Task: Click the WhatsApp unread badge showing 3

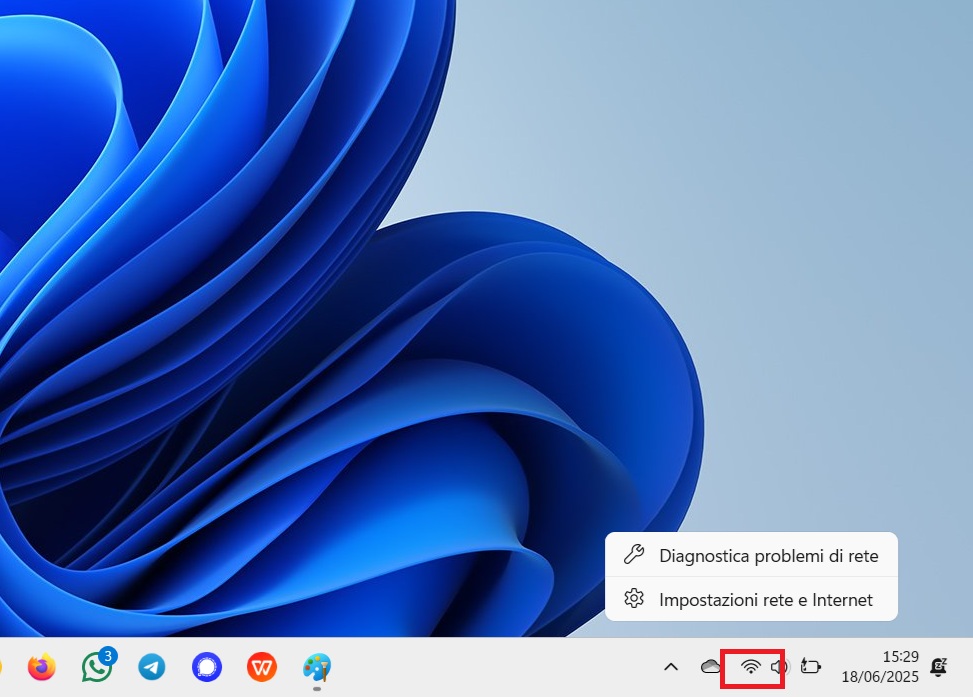Action: coord(108,656)
